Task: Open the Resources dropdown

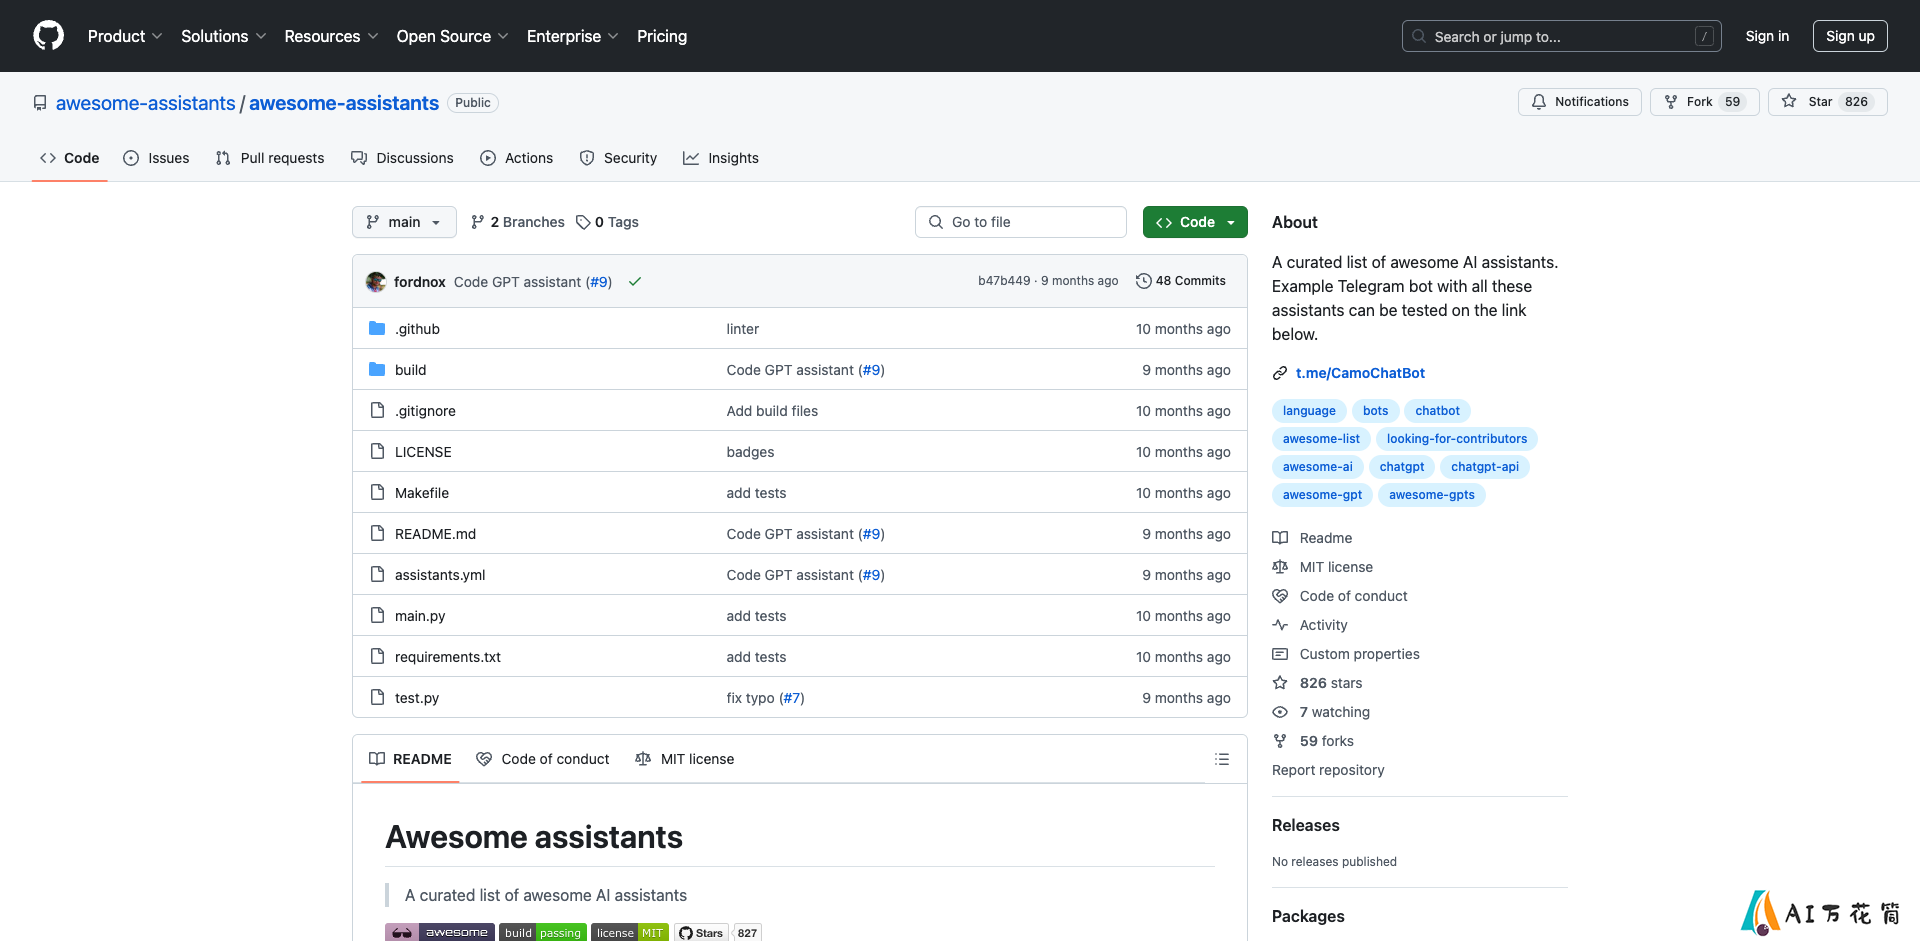Action: [331, 36]
